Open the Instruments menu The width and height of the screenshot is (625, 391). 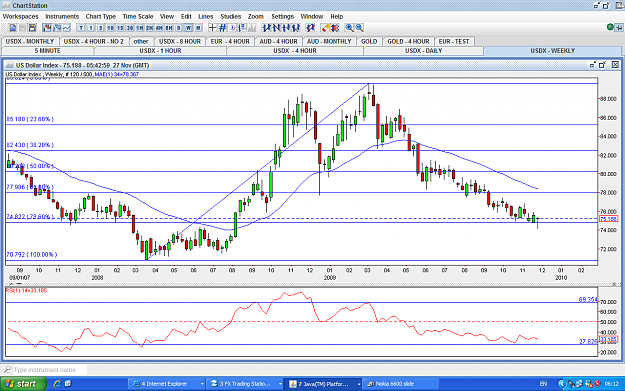coord(62,16)
